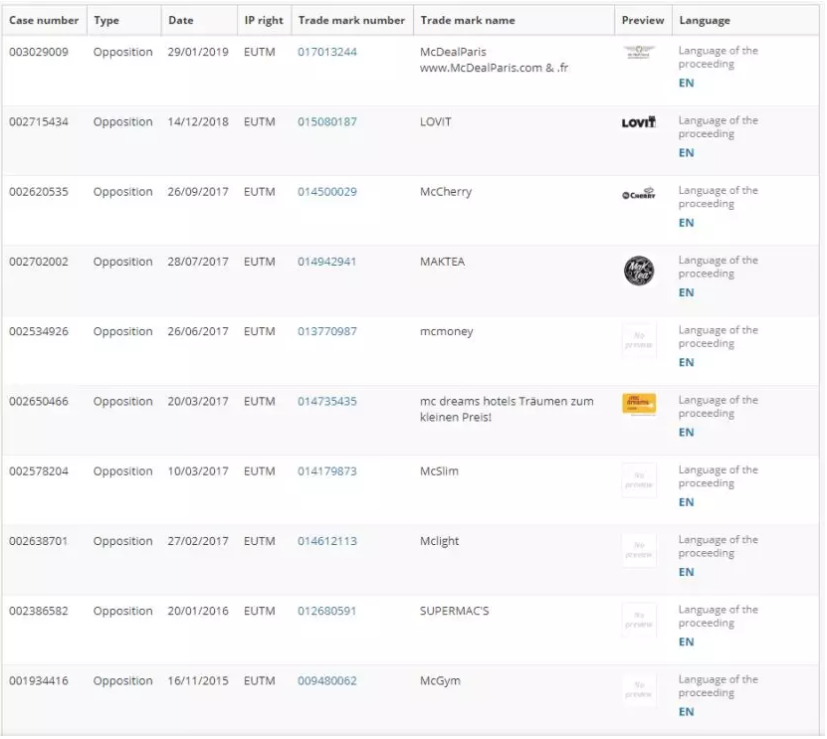Sort by Trade mark name column header
Screen dimensions: 827x739
[468, 21]
